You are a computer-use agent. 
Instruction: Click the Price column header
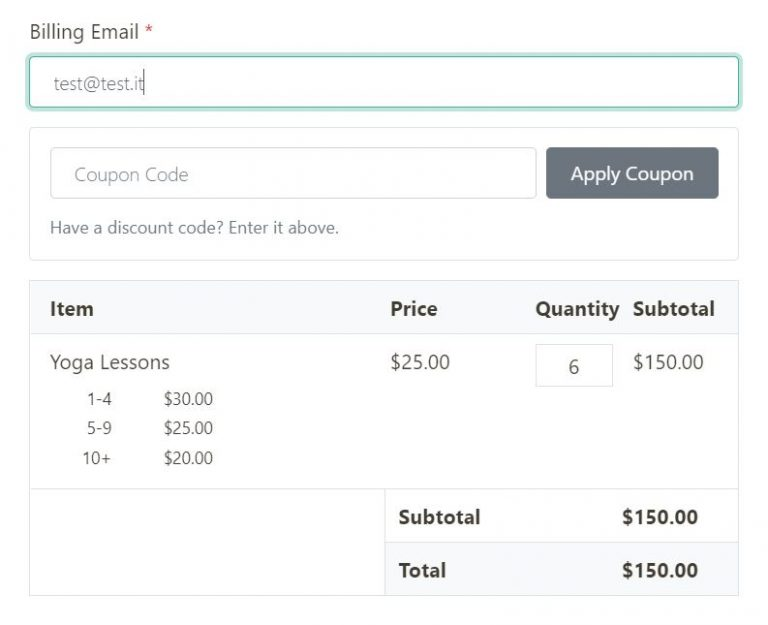click(414, 308)
